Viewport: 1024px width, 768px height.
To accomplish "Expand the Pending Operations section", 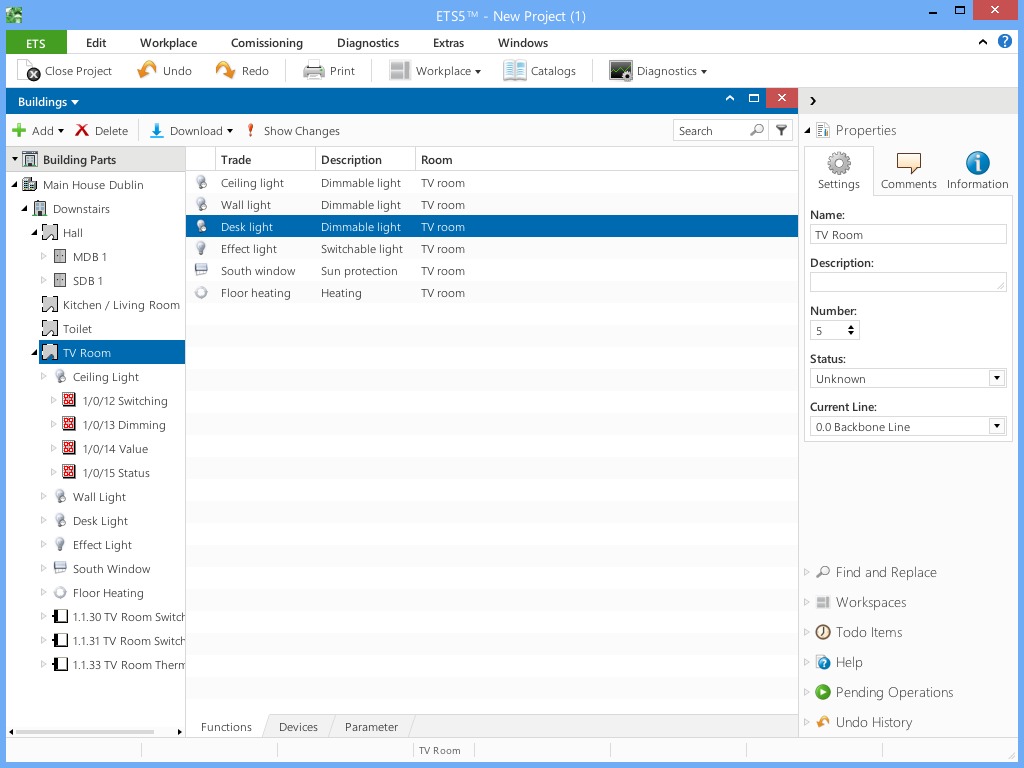I will tap(808, 692).
